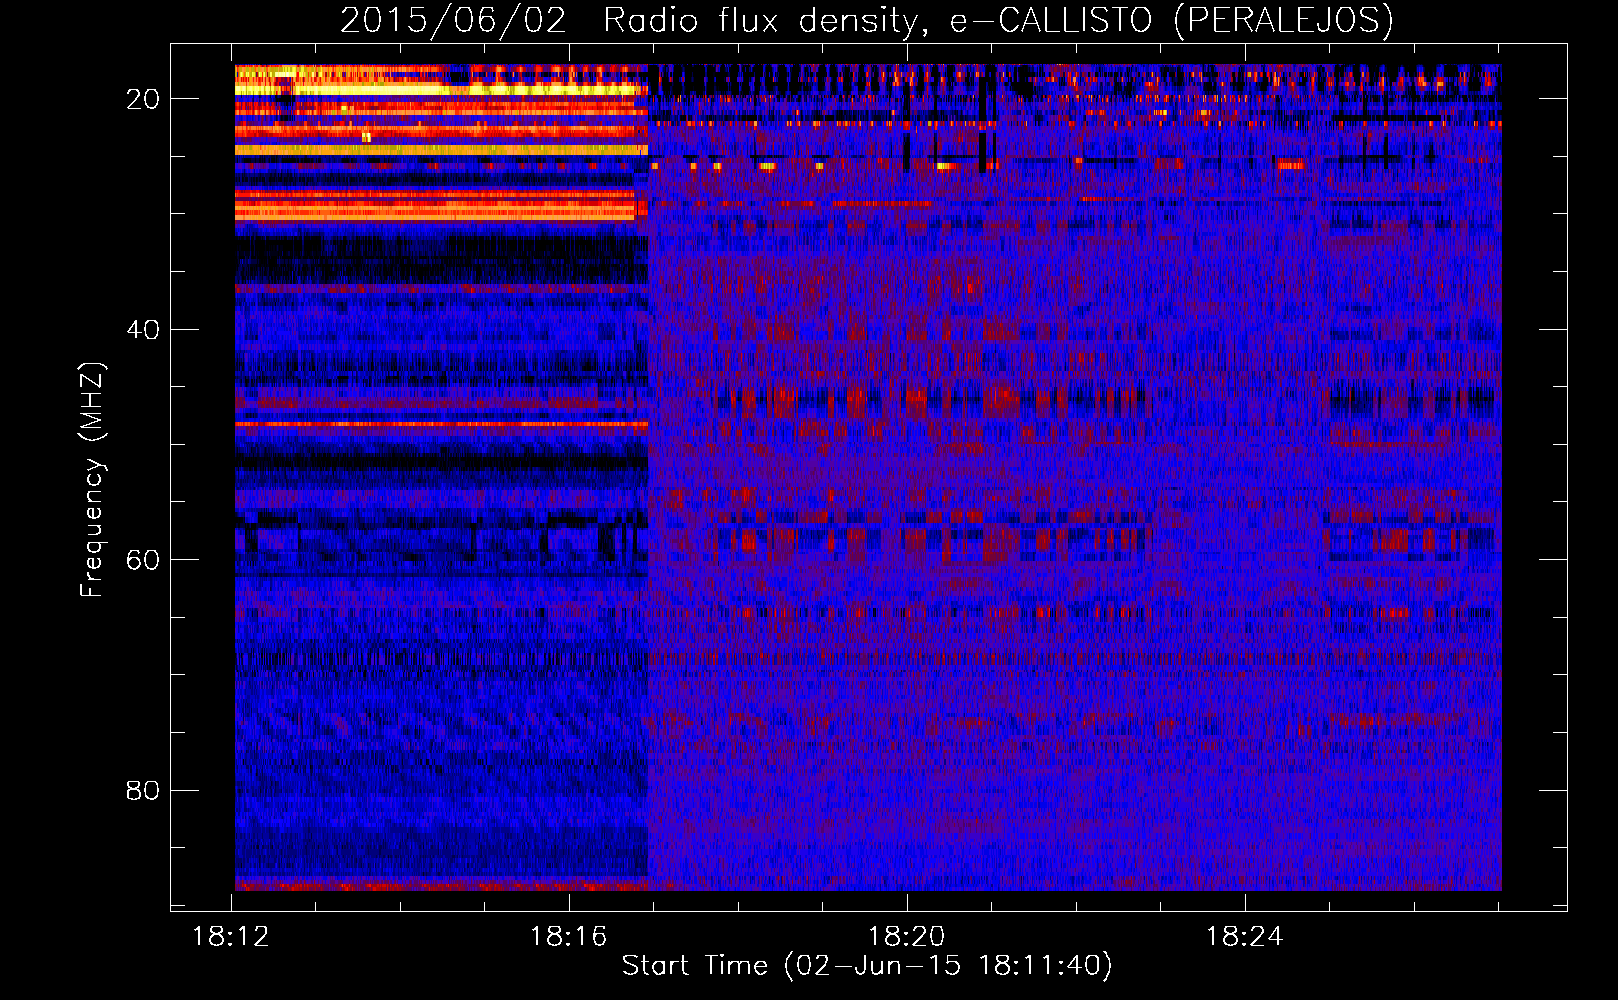1618x1000 pixels.
Task: Click the 'Start Time (02-Jun-15 18:11:40)' label
Action: coord(867,965)
